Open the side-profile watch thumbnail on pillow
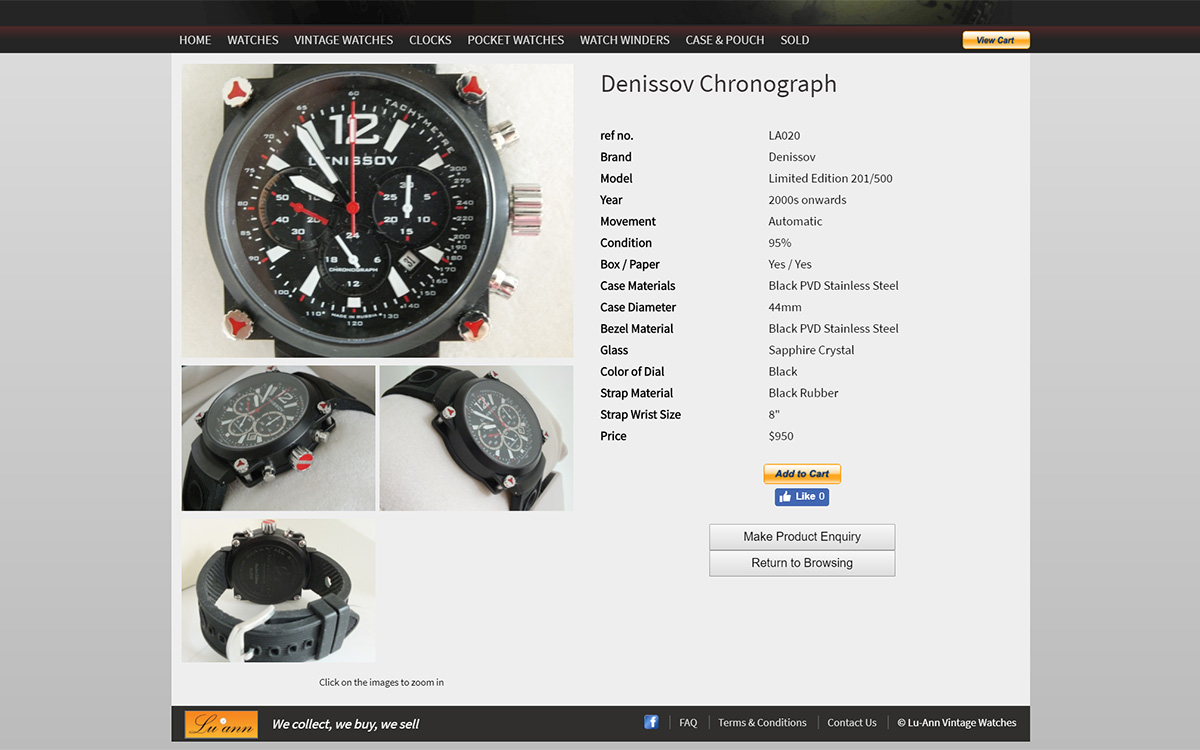This screenshot has height=750, width=1200. tap(476, 438)
